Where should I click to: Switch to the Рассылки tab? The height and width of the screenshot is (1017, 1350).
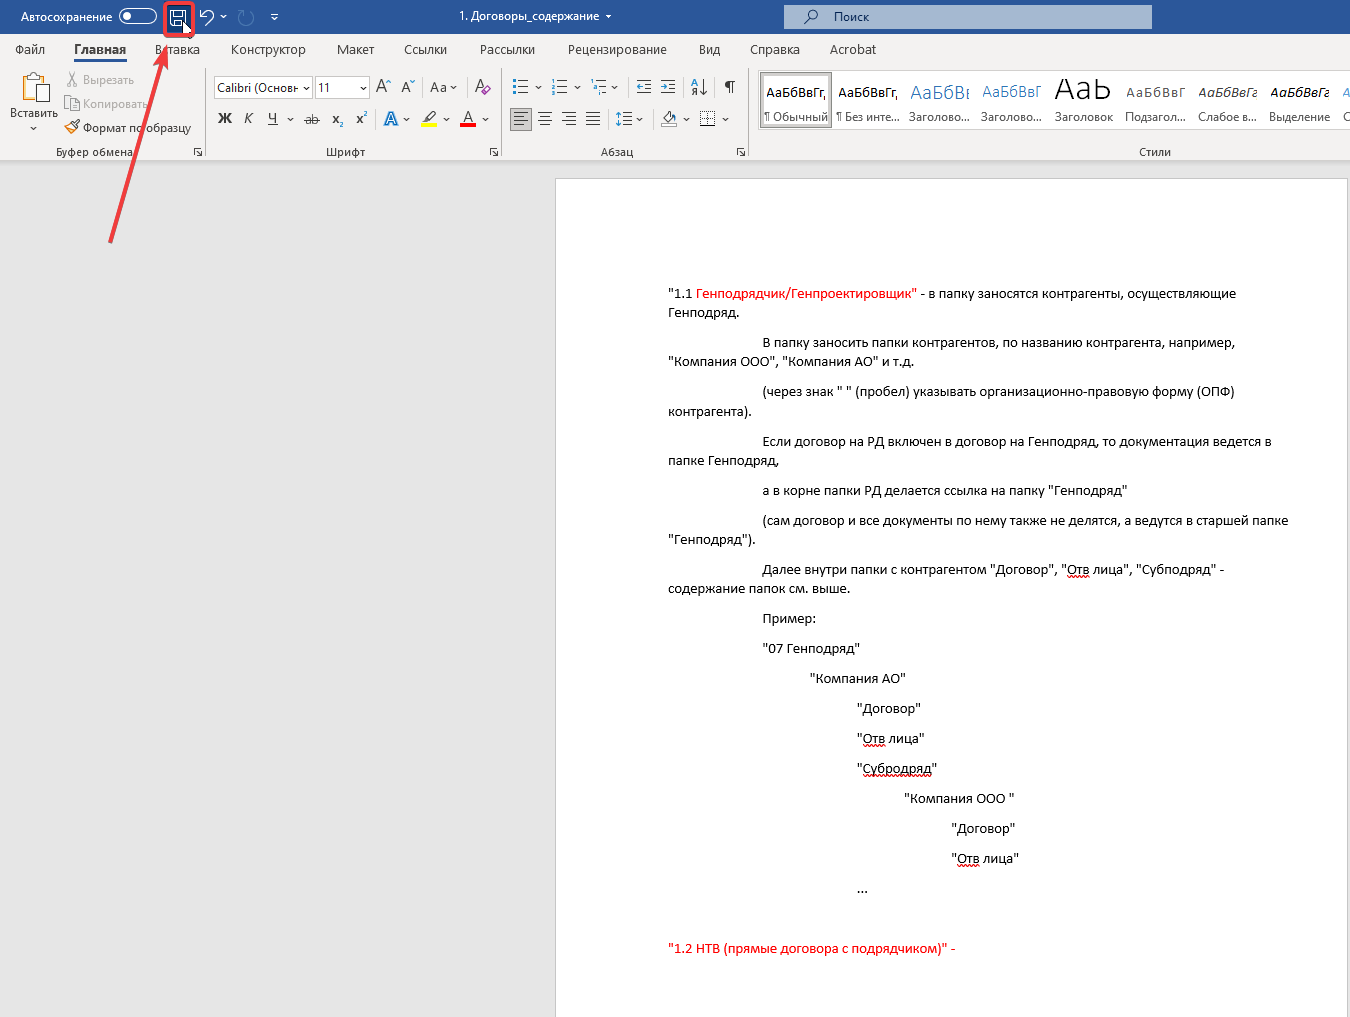coord(507,49)
